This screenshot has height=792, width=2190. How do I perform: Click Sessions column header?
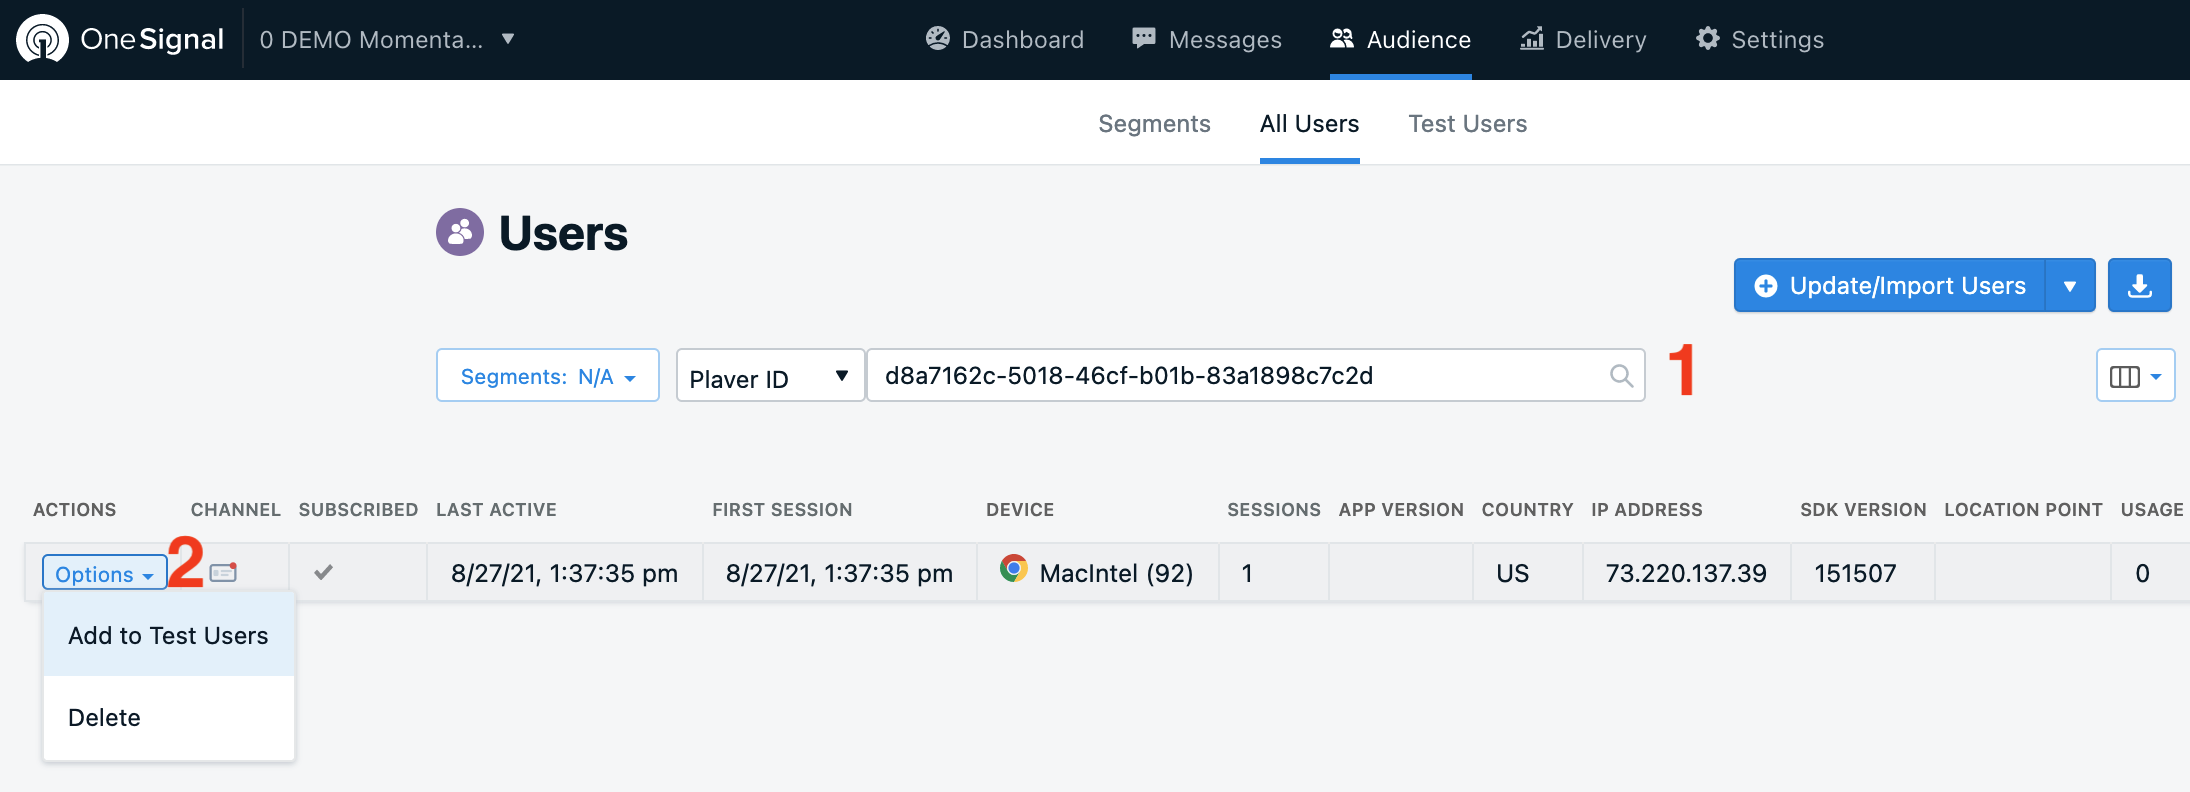pos(1274,509)
